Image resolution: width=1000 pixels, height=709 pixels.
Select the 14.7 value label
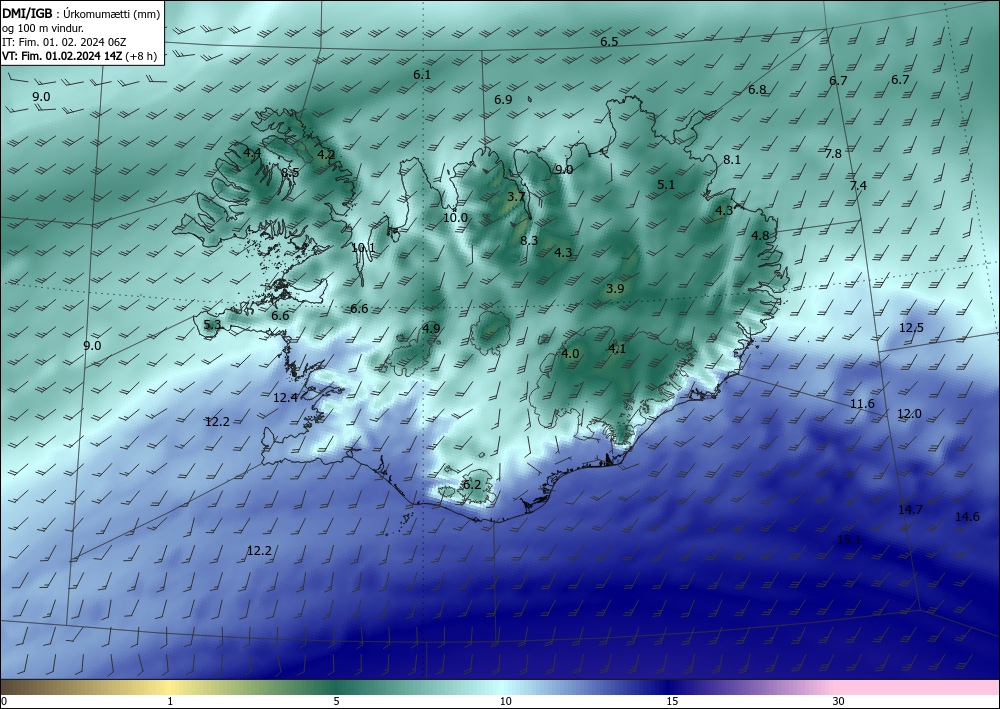pos(910,509)
